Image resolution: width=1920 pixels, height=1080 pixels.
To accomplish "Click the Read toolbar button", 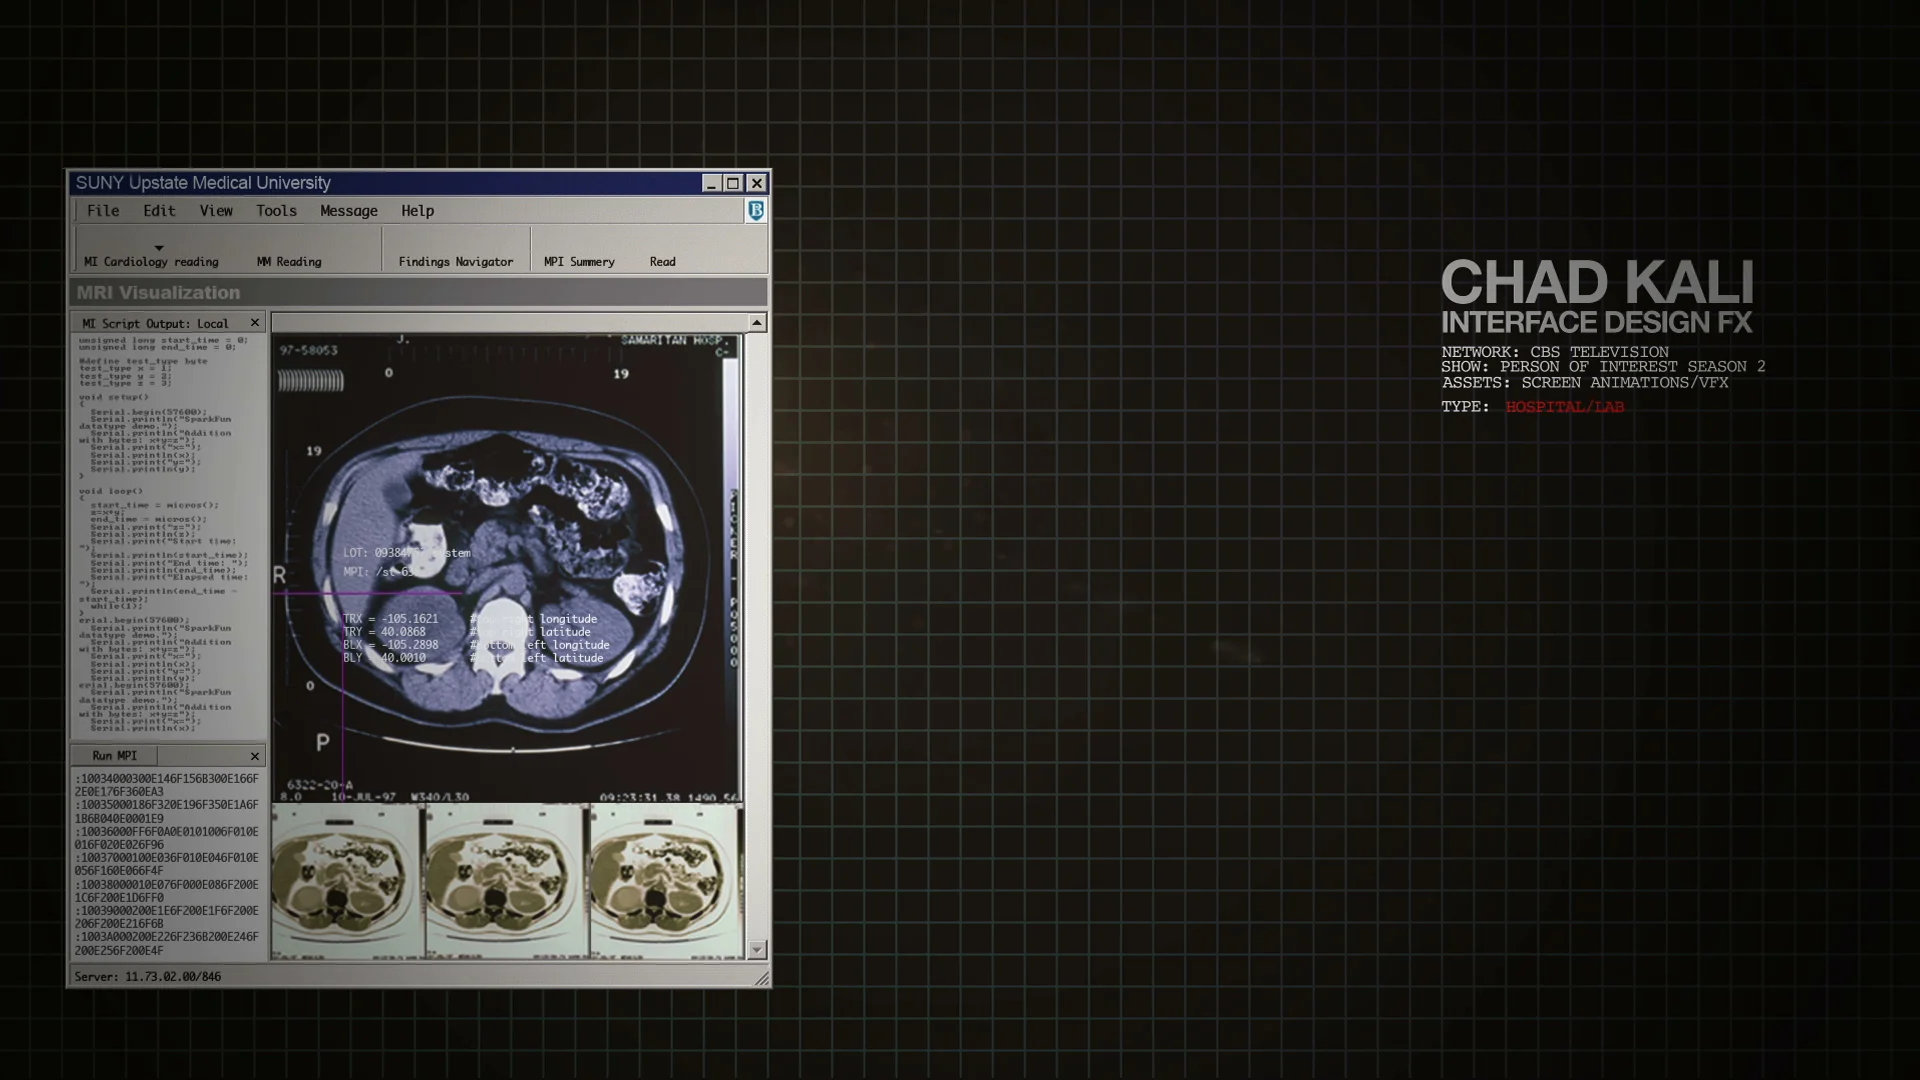I will point(662,262).
